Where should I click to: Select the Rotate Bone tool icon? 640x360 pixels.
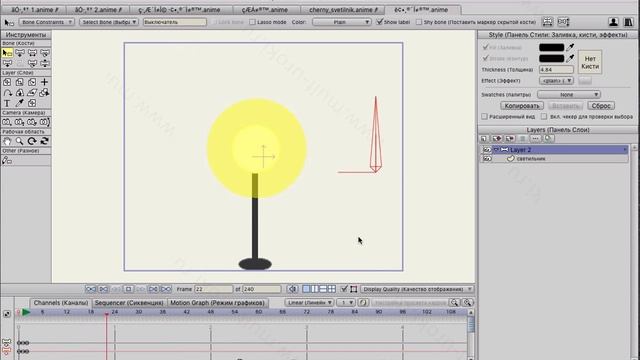pos(45,53)
